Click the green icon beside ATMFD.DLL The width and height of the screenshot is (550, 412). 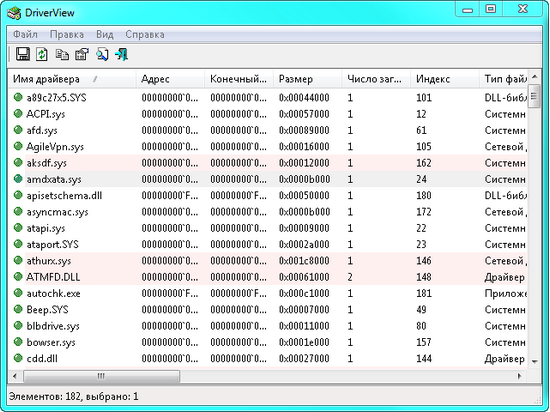click(18, 277)
